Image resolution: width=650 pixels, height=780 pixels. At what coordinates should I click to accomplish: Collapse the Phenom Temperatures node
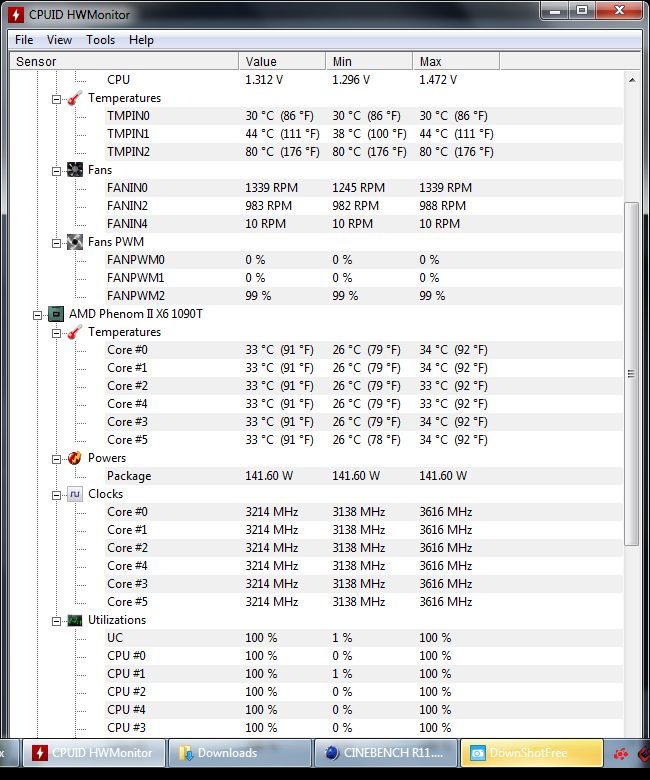pyautogui.click(x=56, y=333)
